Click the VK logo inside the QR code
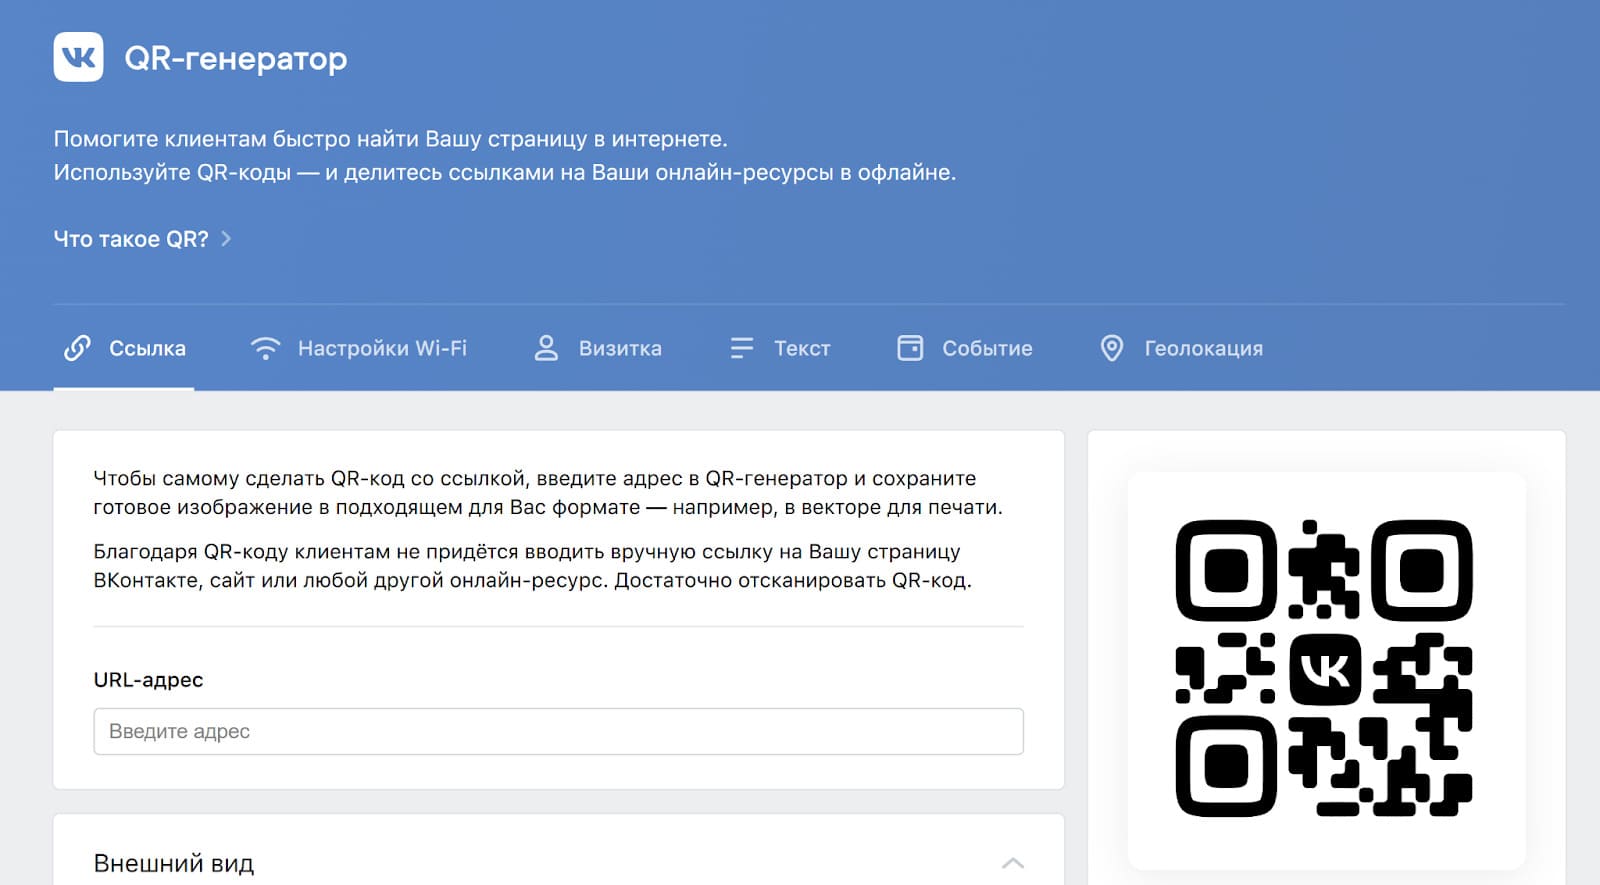The height and width of the screenshot is (885, 1600). [x=1325, y=669]
